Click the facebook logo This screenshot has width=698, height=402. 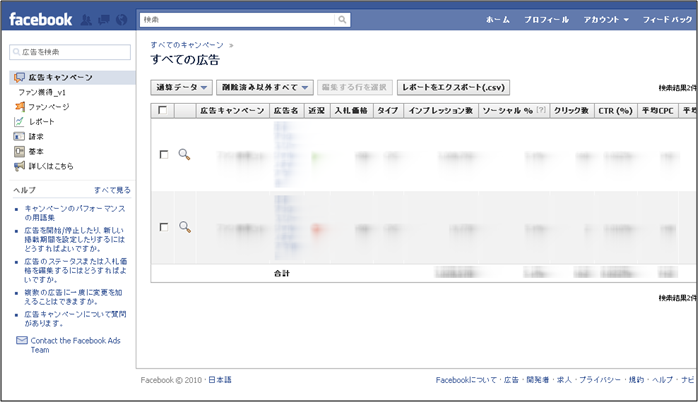pyautogui.click(x=41, y=20)
